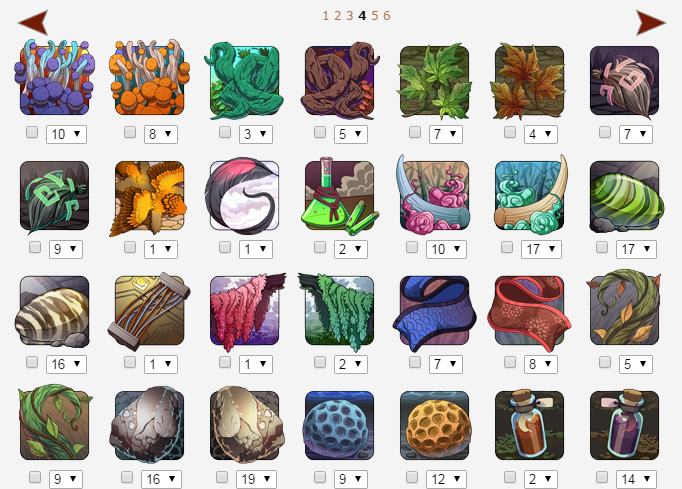Select the blue scale-patterned scarf item icon
This screenshot has height=489, width=682.
point(435,311)
